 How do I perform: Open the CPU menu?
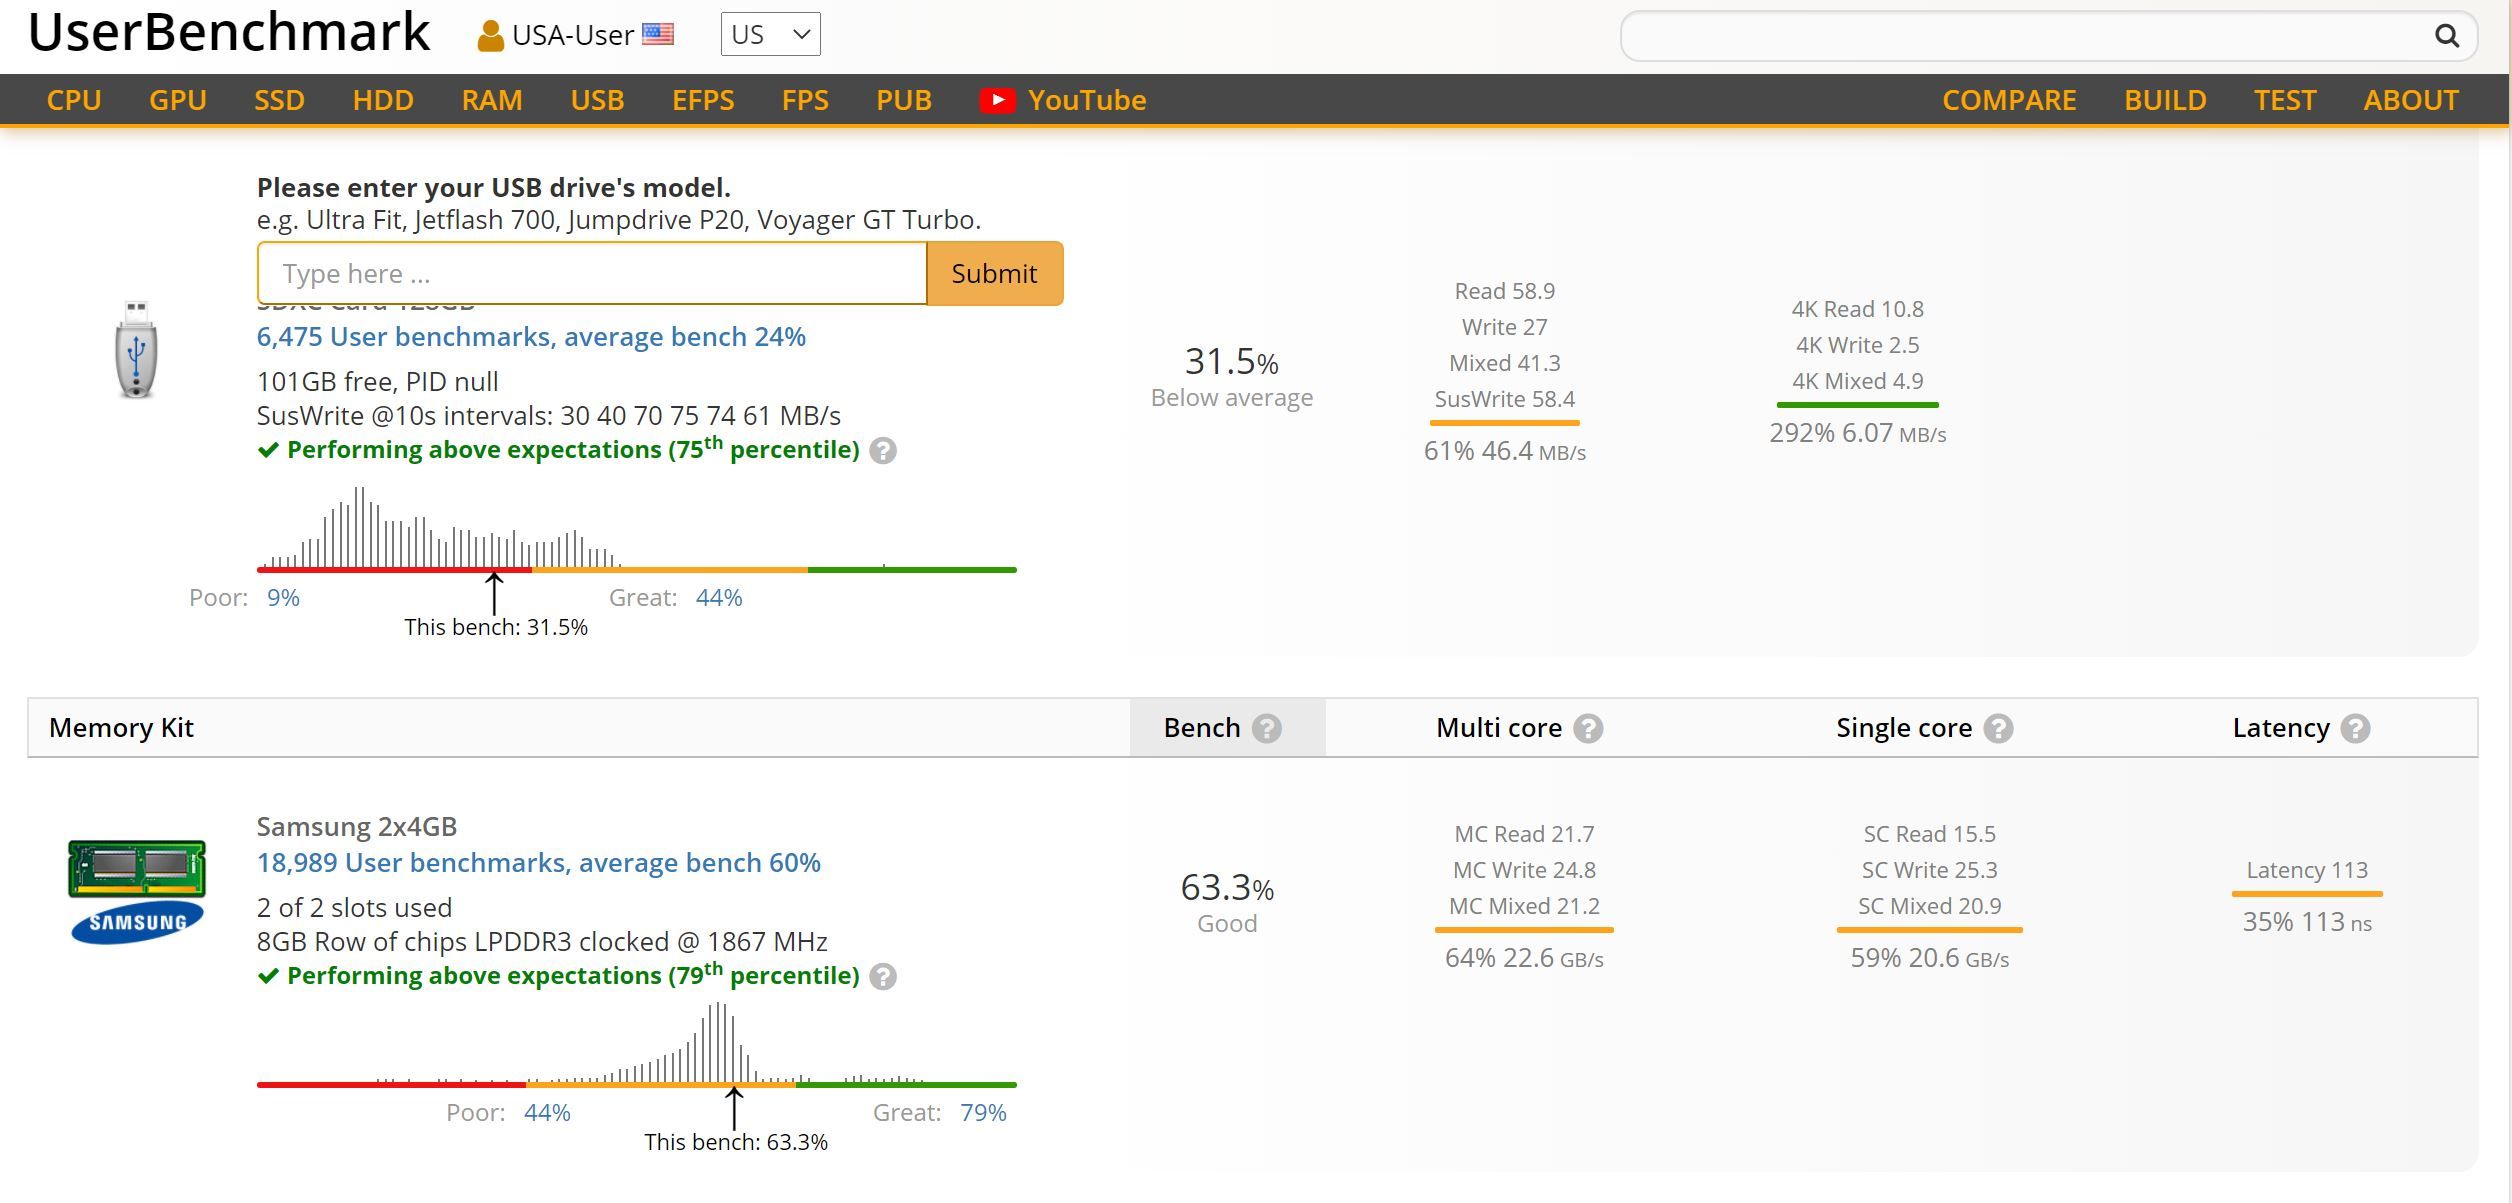pos(74,100)
